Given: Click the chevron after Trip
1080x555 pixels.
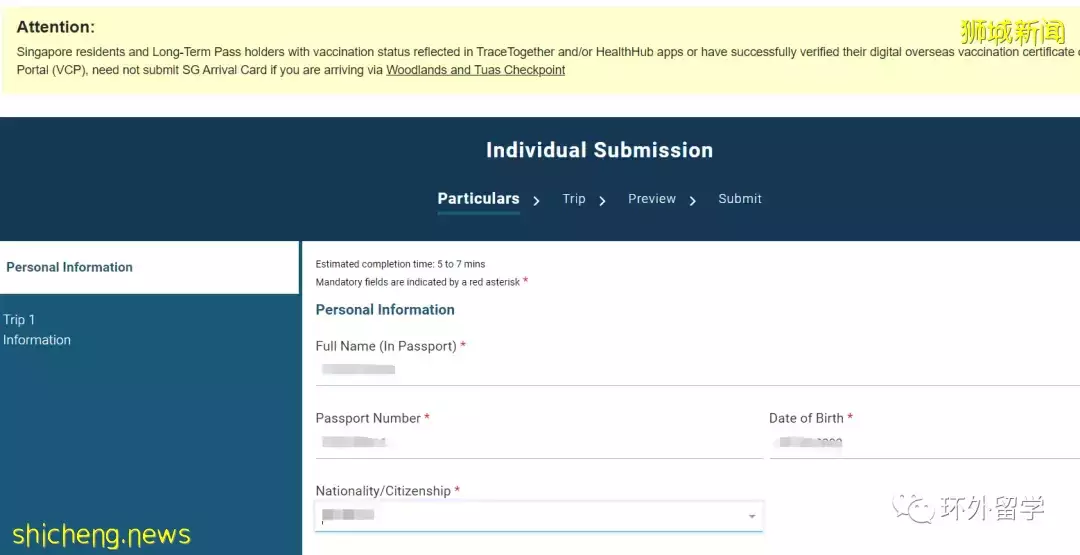Looking at the screenshot, I should [x=602, y=201].
